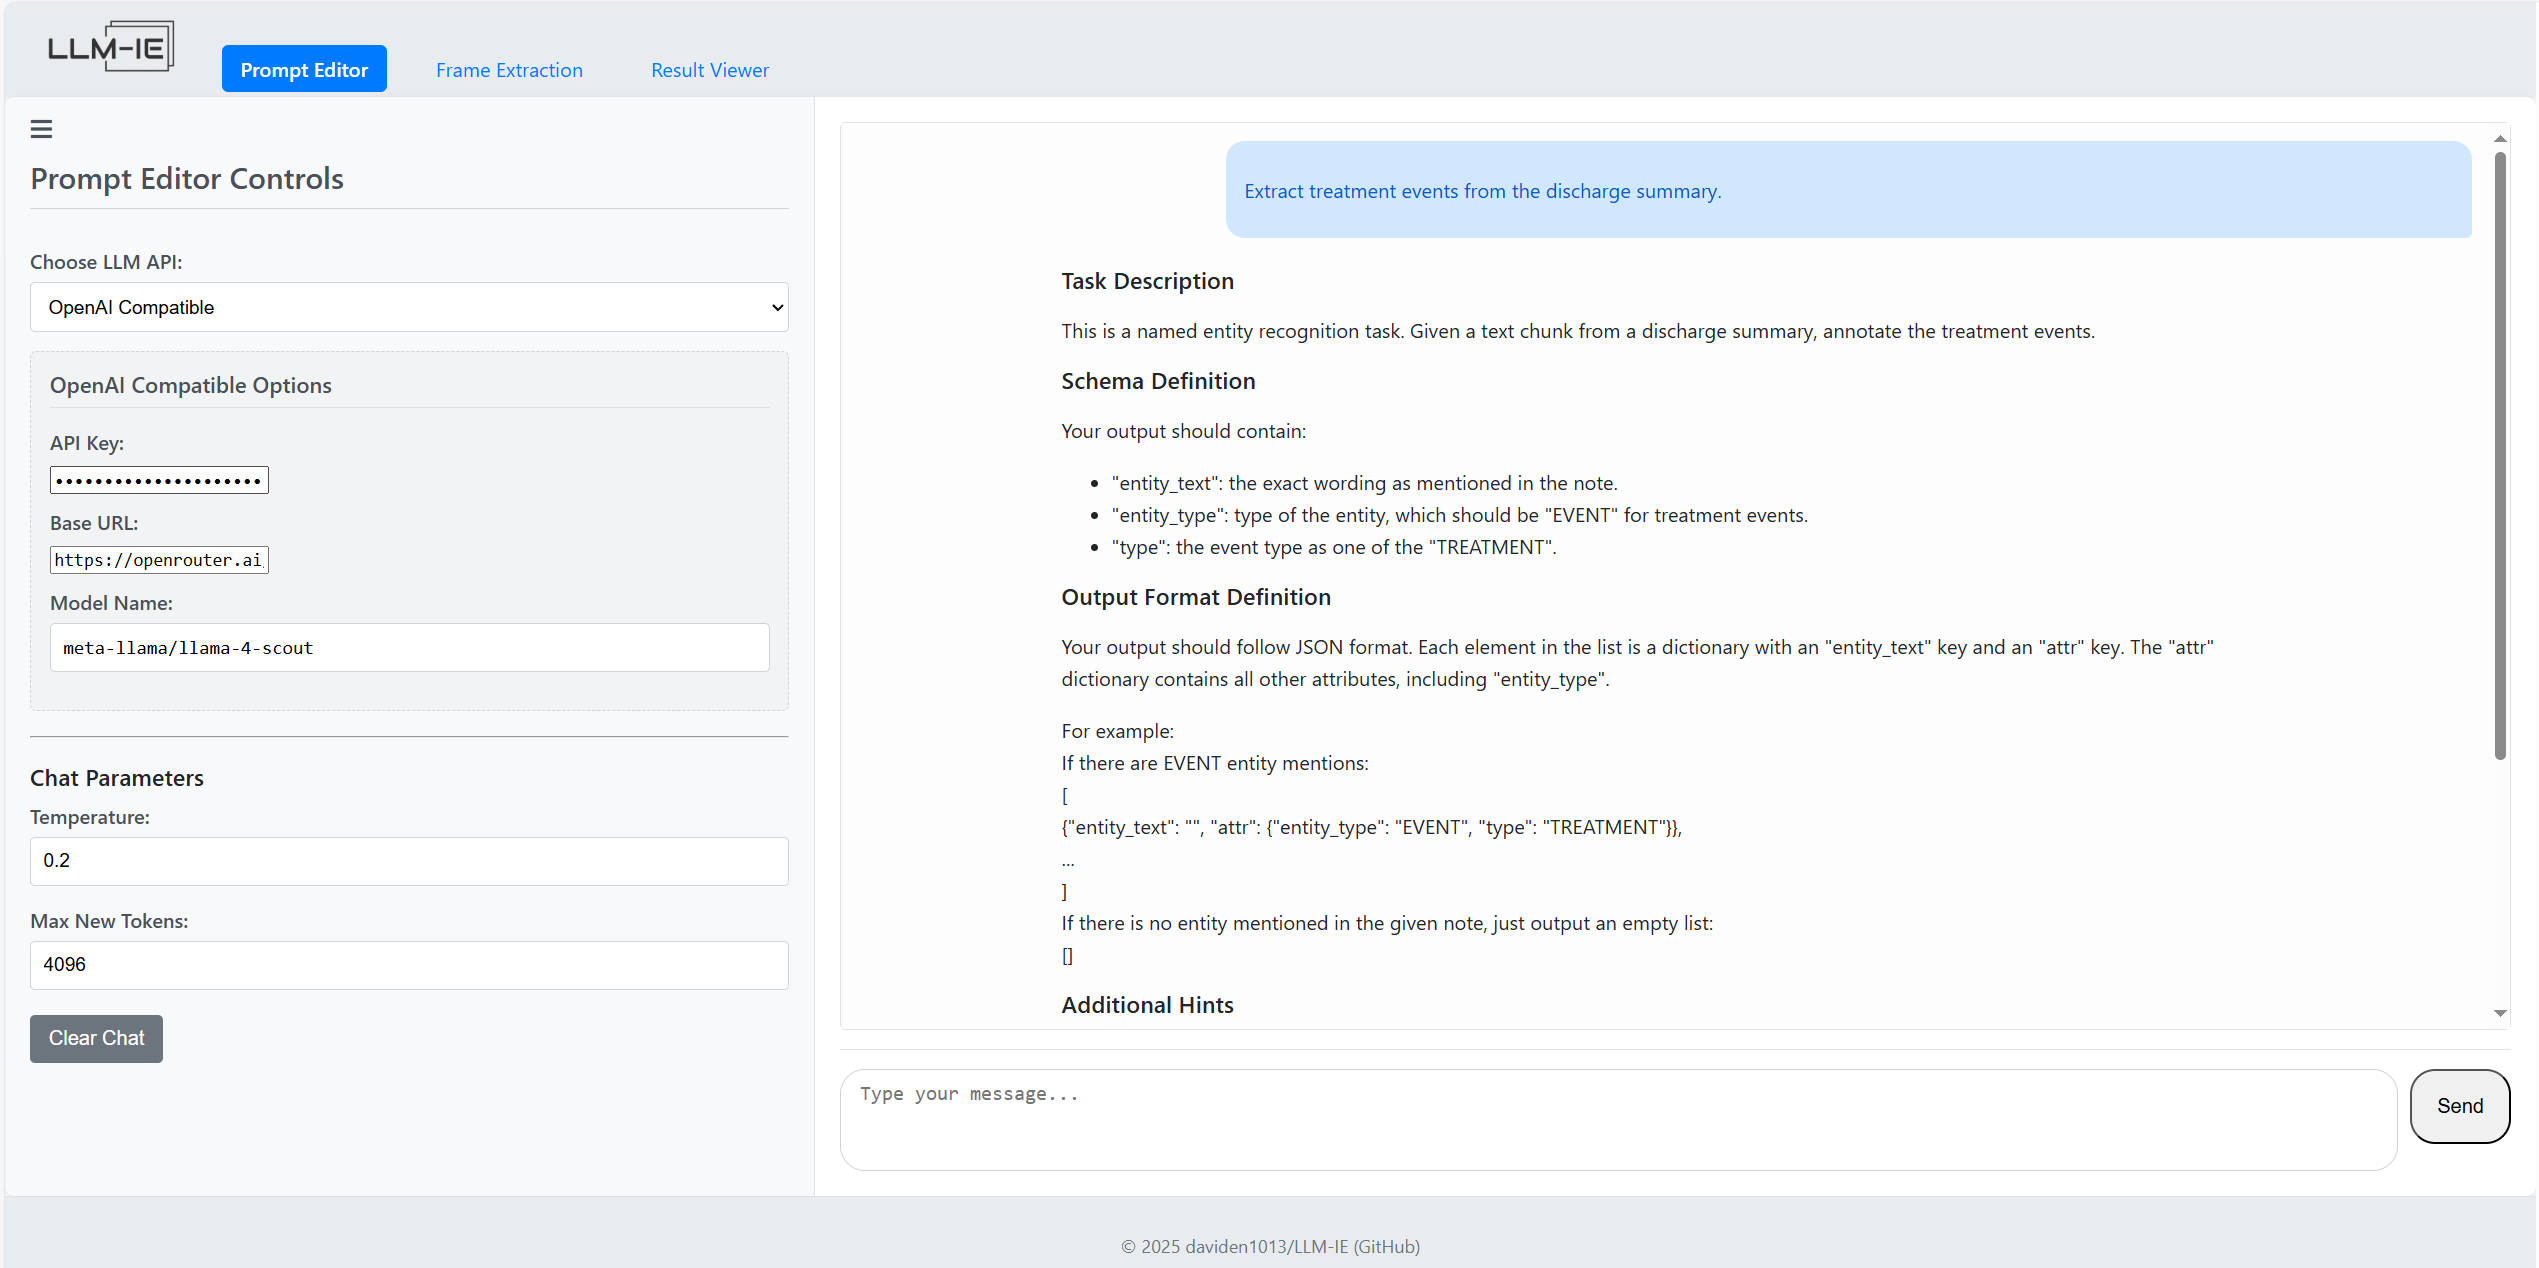Select the Base URL field
This screenshot has width=2539, height=1268.
158,559
